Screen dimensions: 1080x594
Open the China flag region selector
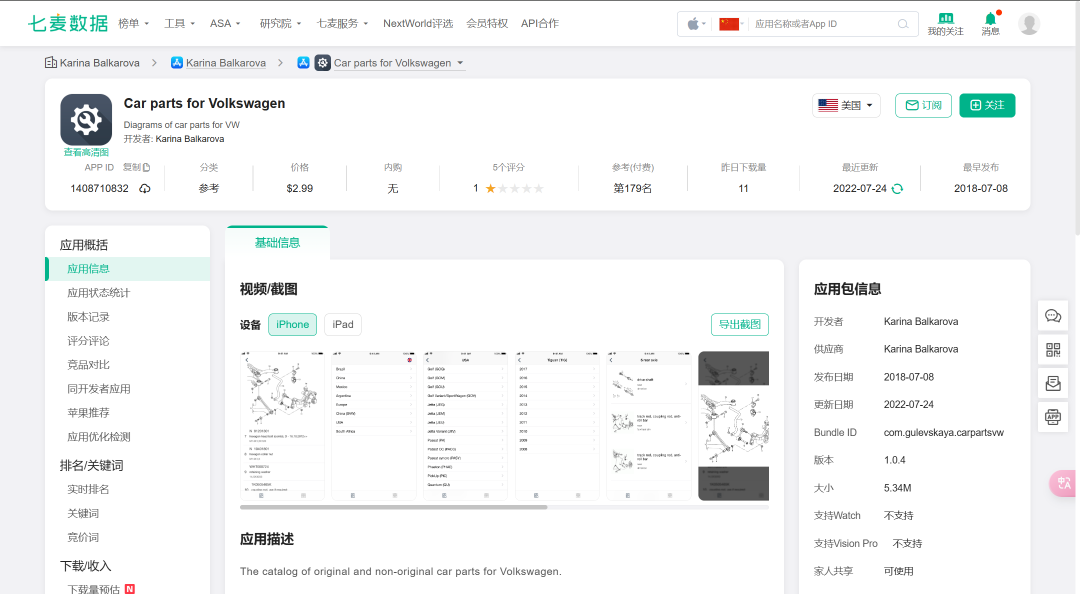point(730,24)
